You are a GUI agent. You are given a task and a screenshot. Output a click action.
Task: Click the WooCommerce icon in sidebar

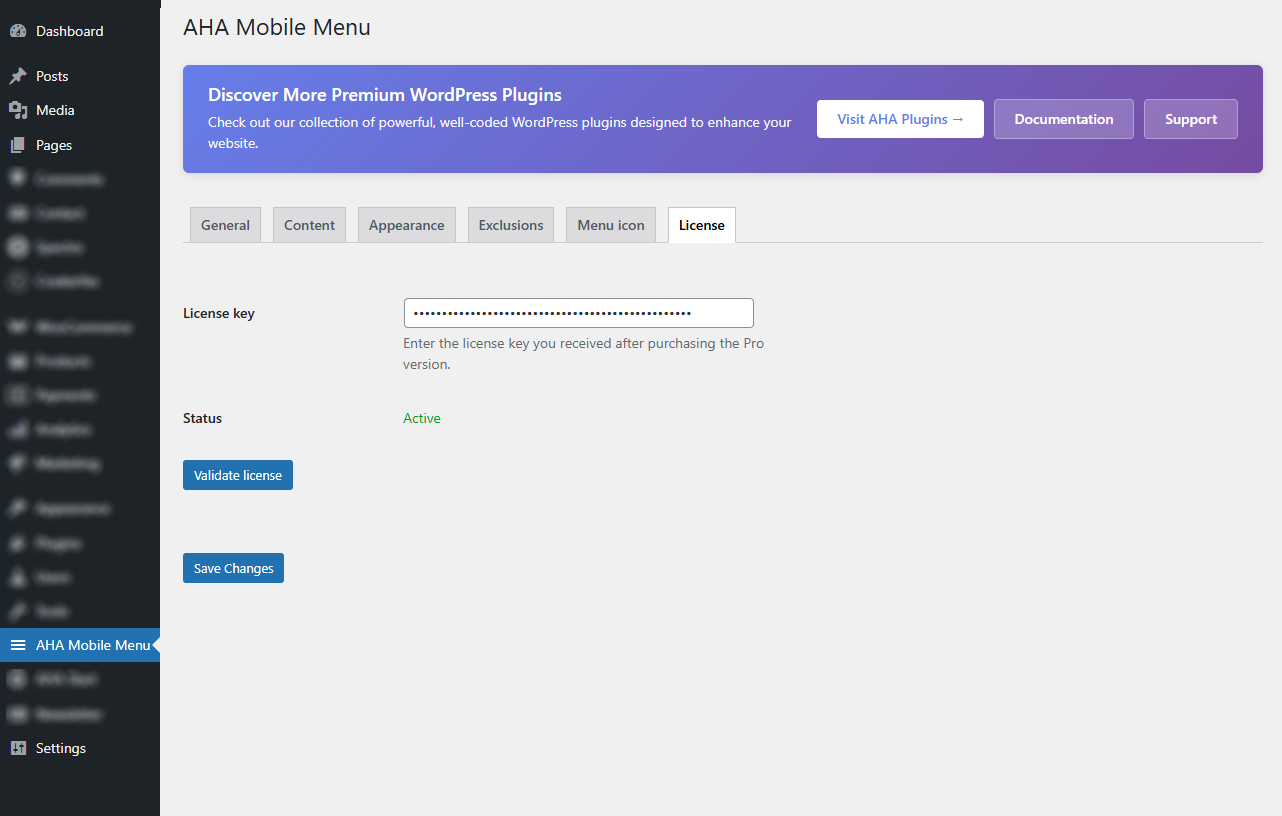[x=18, y=327]
